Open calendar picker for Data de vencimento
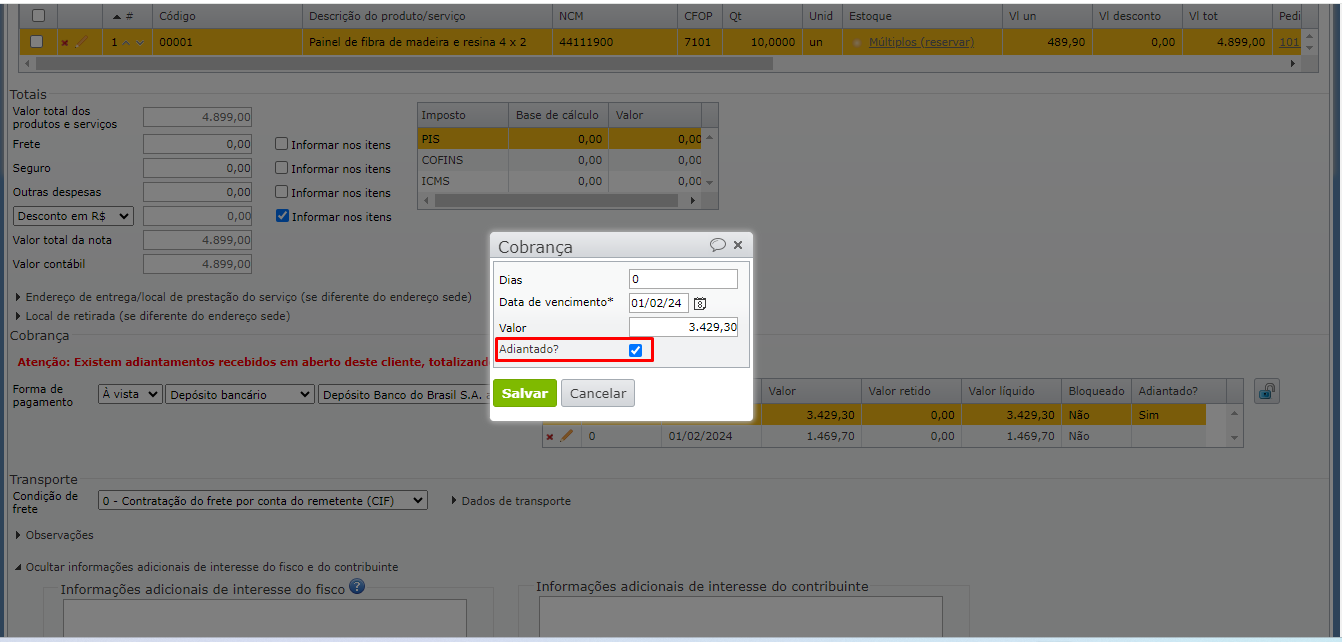The width and height of the screenshot is (1342, 642). (700, 303)
